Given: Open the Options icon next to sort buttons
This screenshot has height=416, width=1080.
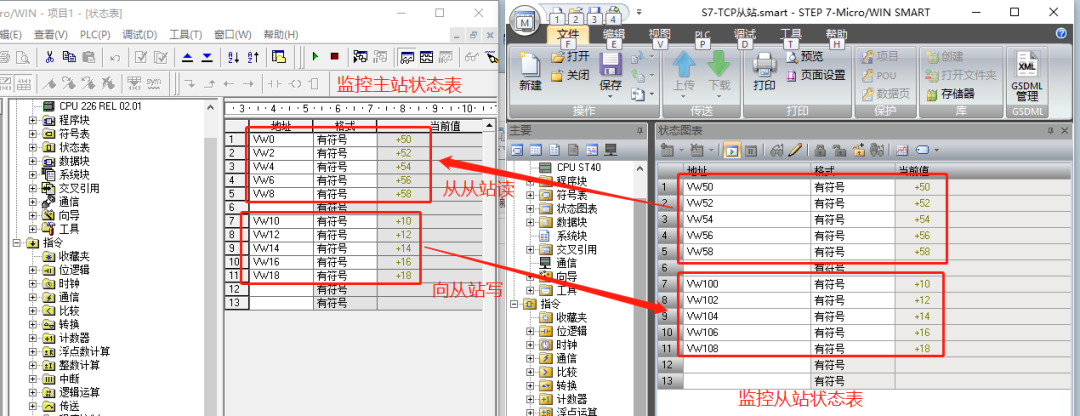Looking at the screenshot, I should [279, 56].
